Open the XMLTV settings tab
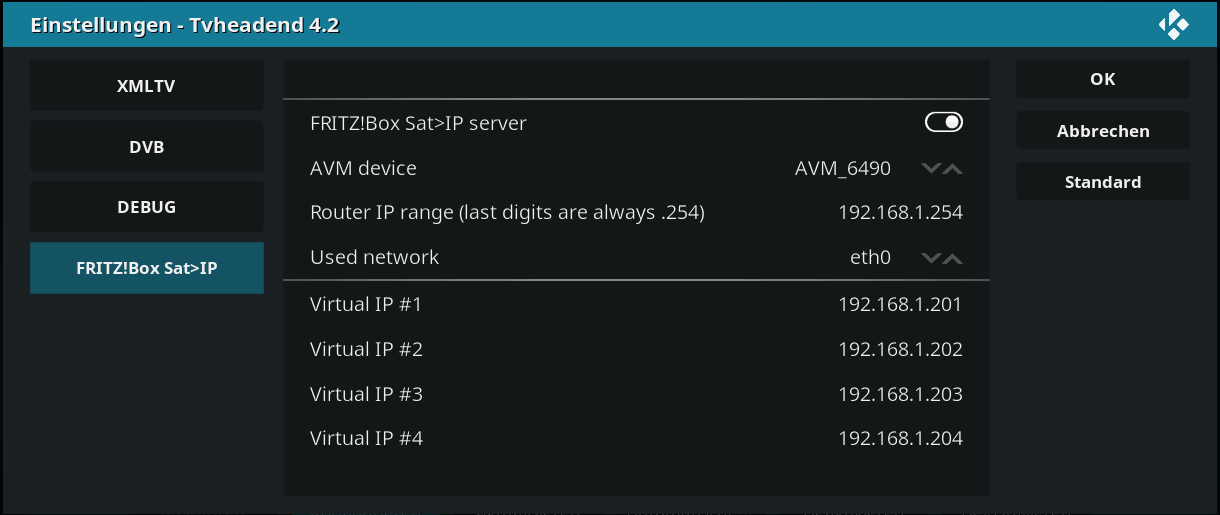Viewport: 1220px width, 515px height. pyautogui.click(x=147, y=86)
